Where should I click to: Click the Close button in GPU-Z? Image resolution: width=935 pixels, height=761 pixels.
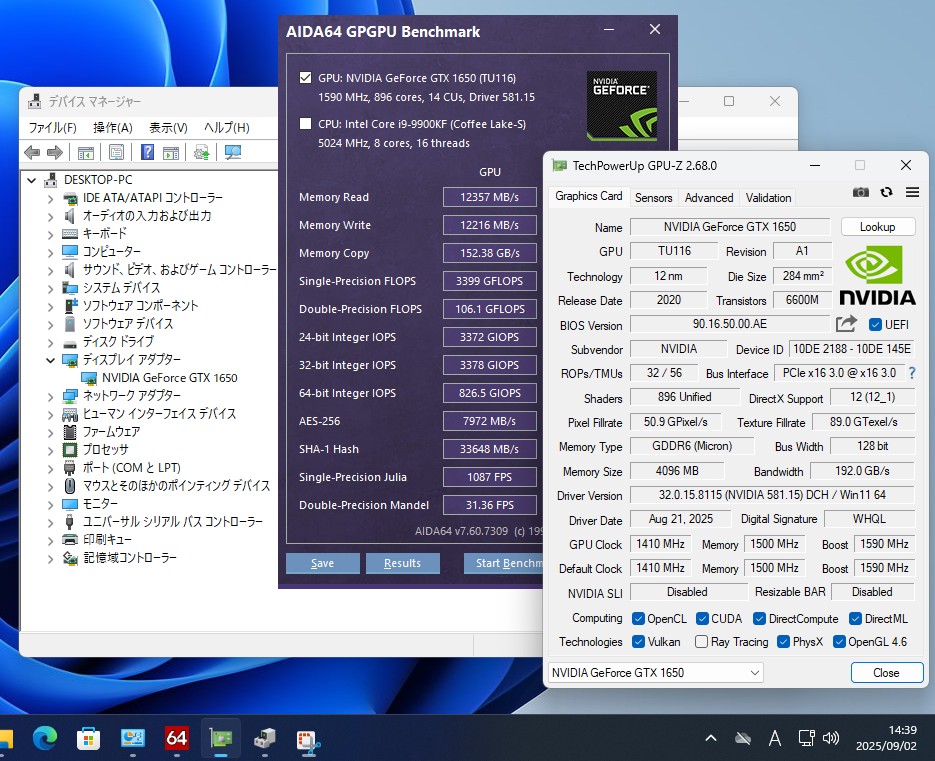click(887, 673)
